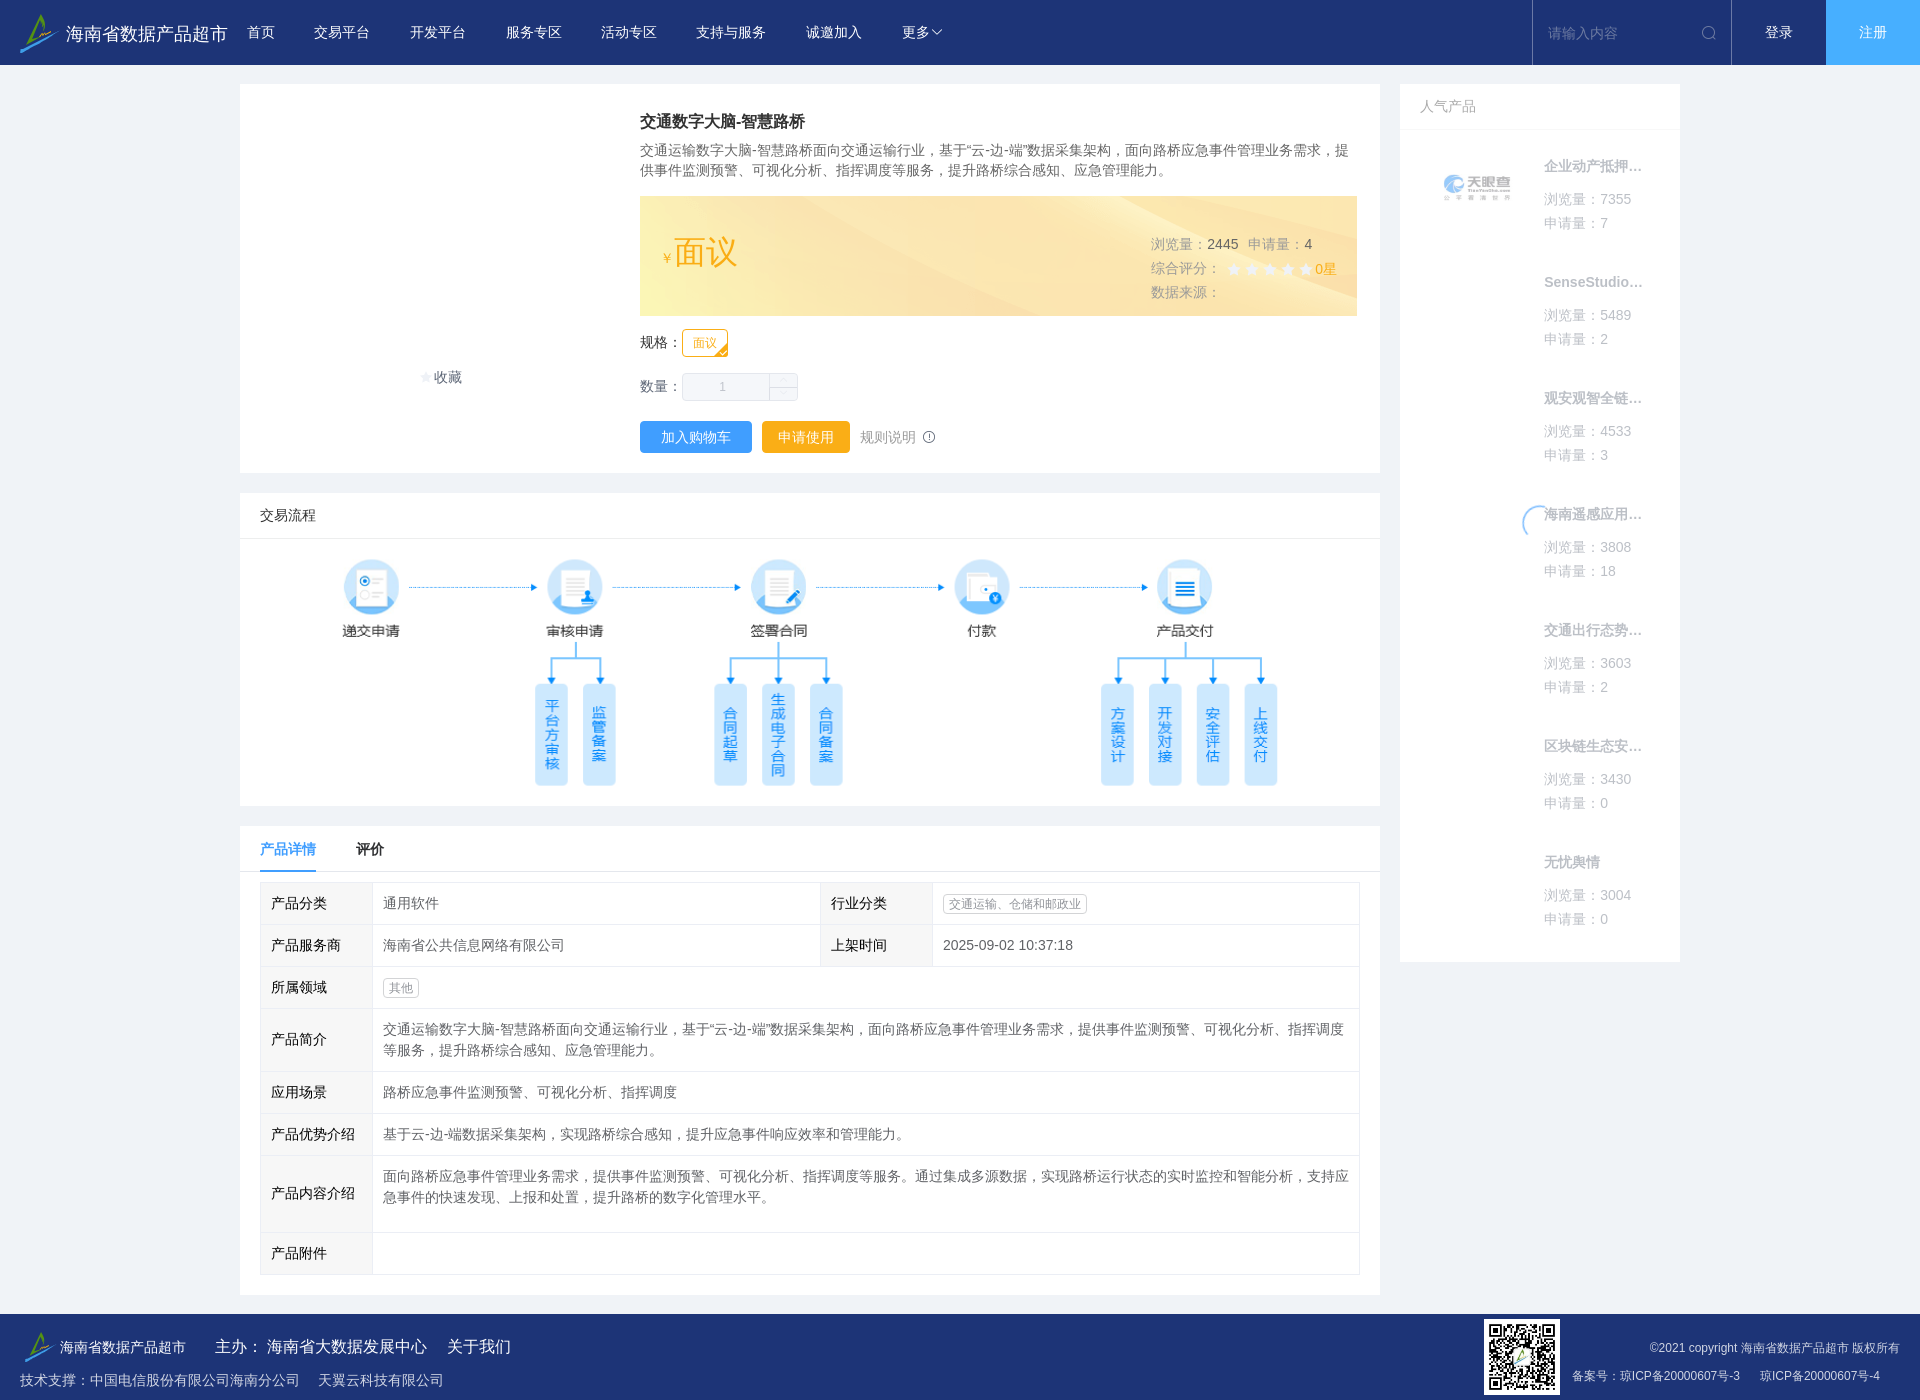Click the 安全评估 sub-step box
The height and width of the screenshot is (1400, 1920).
(x=1213, y=735)
